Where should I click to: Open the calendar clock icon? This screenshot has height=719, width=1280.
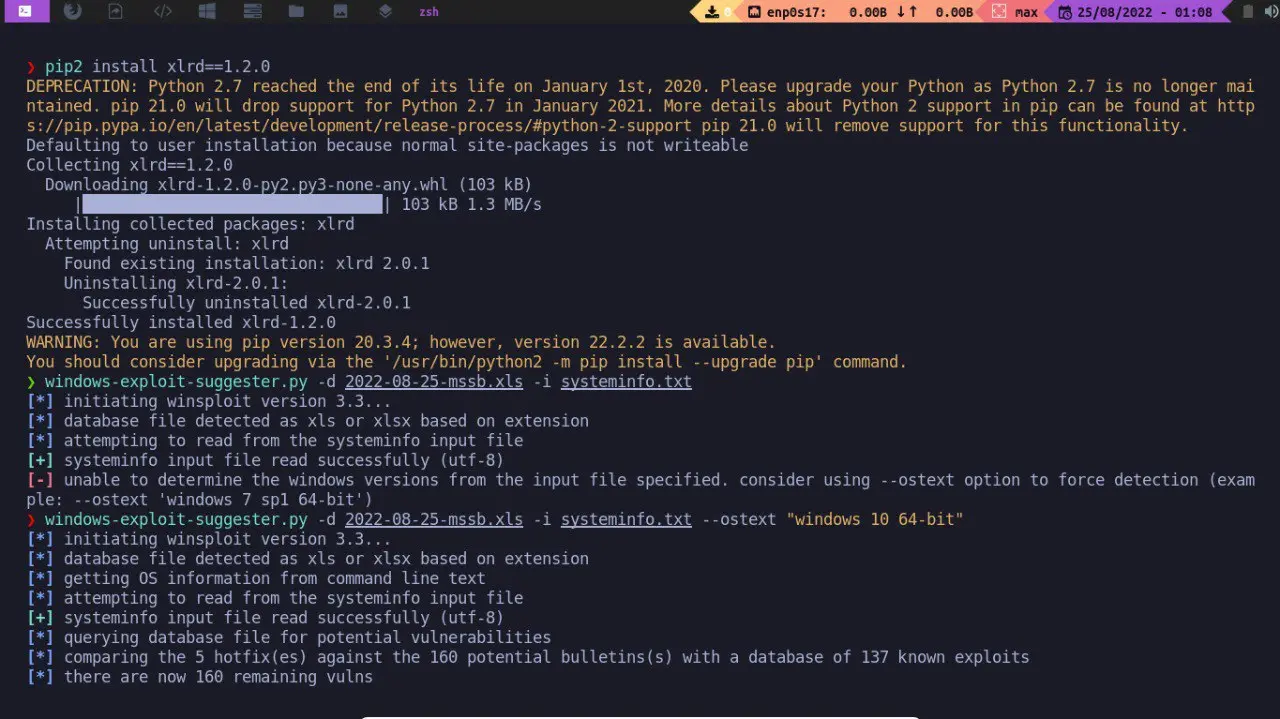click(1065, 12)
